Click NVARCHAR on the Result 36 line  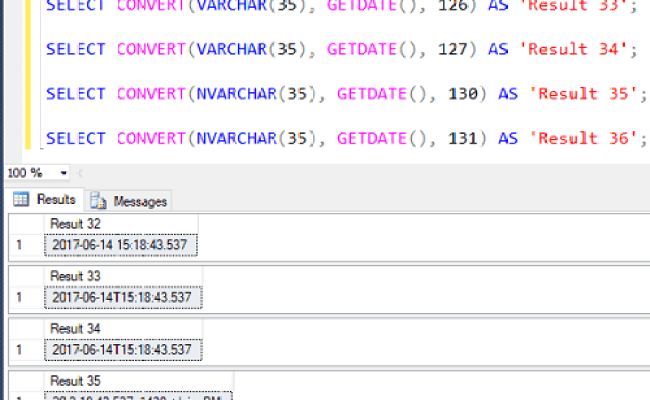coord(236,138)
